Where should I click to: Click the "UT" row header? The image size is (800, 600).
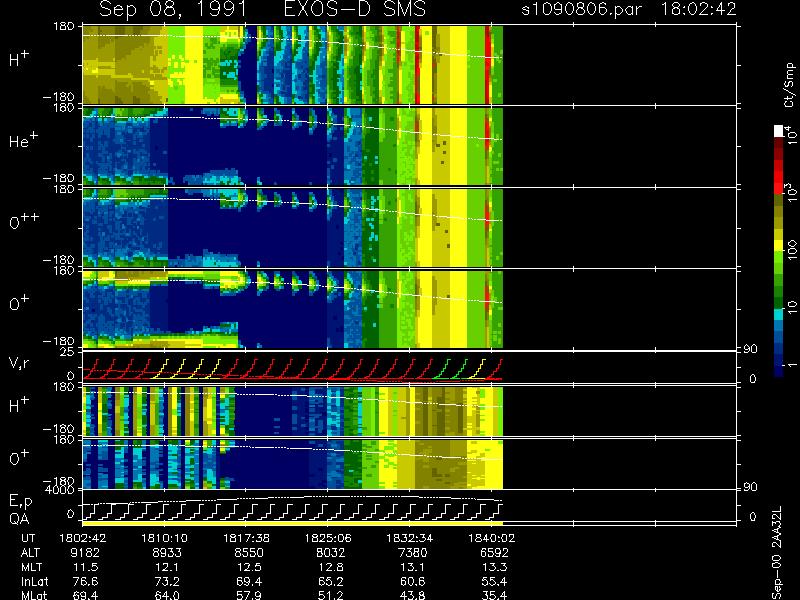29,538
